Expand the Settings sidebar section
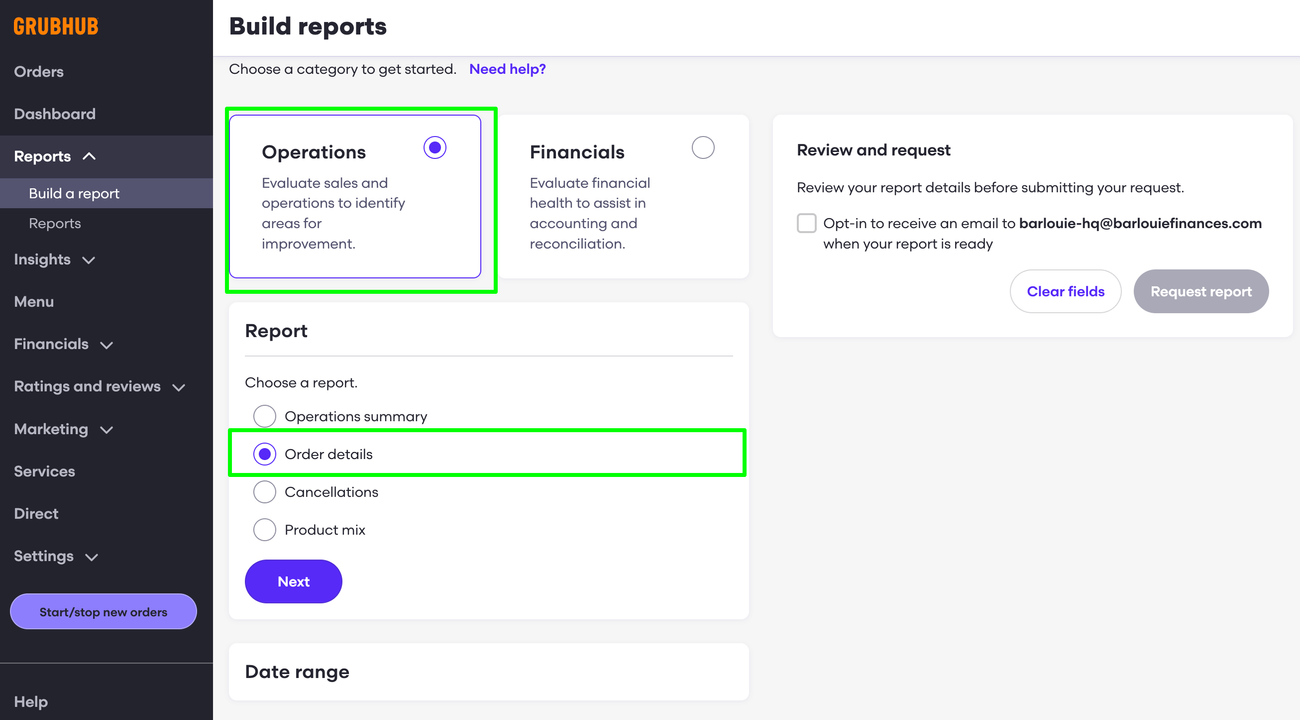1300x720 pixels. (x=56, y=557)
